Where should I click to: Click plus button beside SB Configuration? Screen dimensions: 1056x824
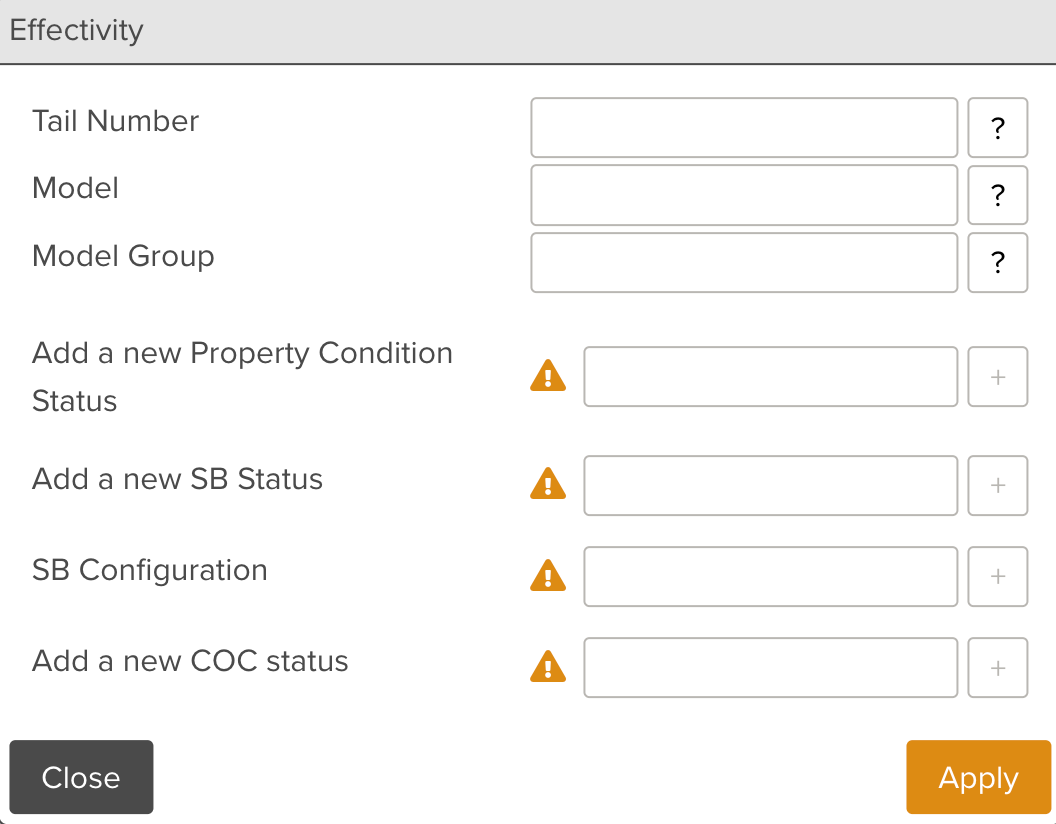[x=997, y=577]
